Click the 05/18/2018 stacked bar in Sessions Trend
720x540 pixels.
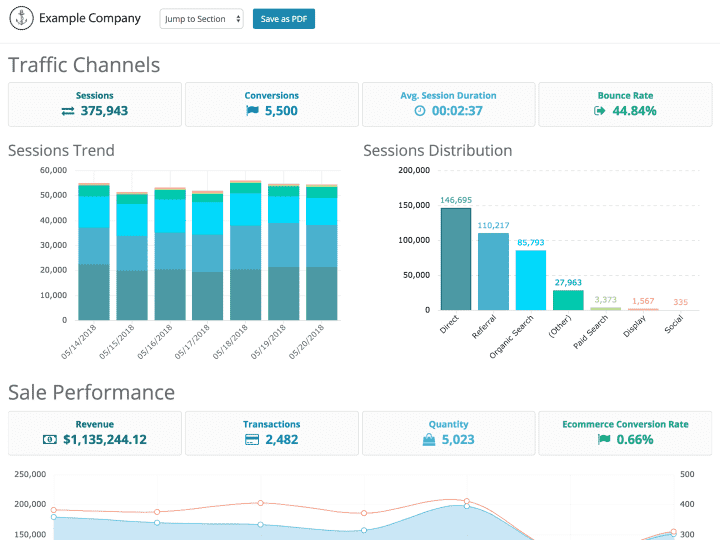pos(246,250)
